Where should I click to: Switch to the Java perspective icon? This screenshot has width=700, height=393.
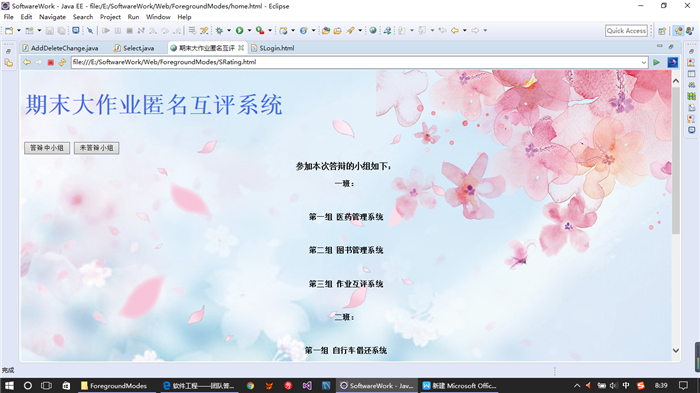coord(690,30)
